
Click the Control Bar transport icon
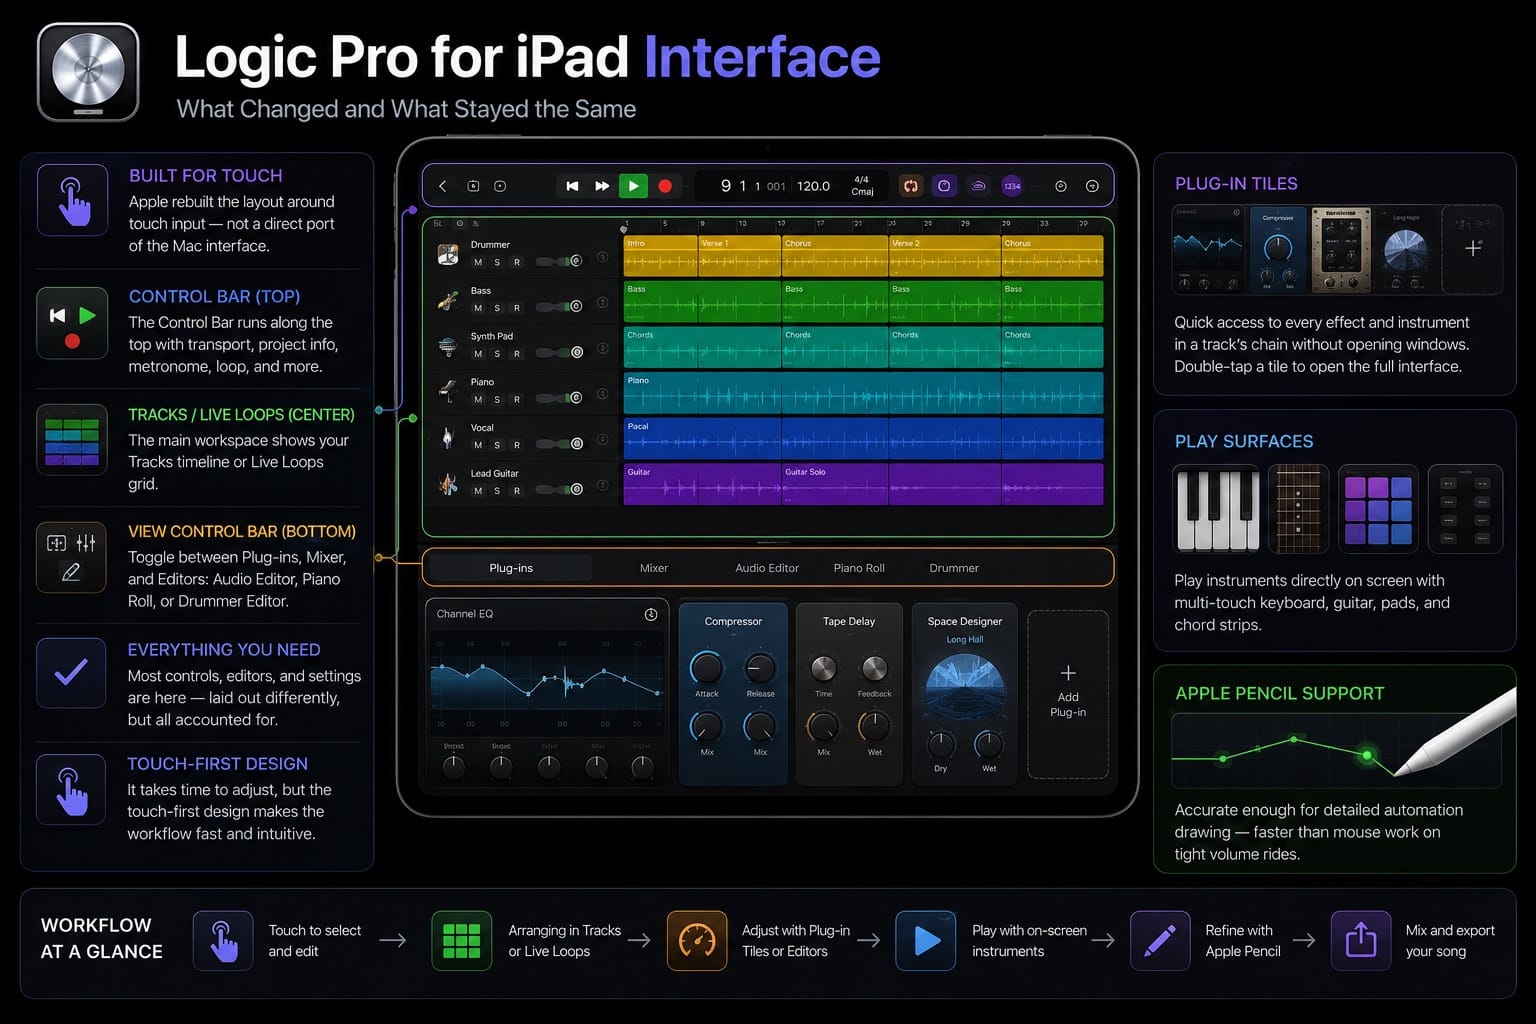tap(72, 323)
